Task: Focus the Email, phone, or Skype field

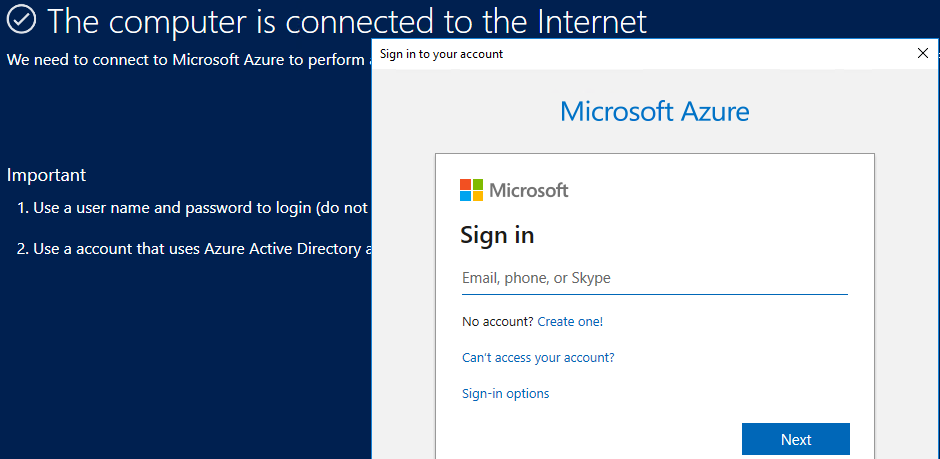Action: coord(655,279)
